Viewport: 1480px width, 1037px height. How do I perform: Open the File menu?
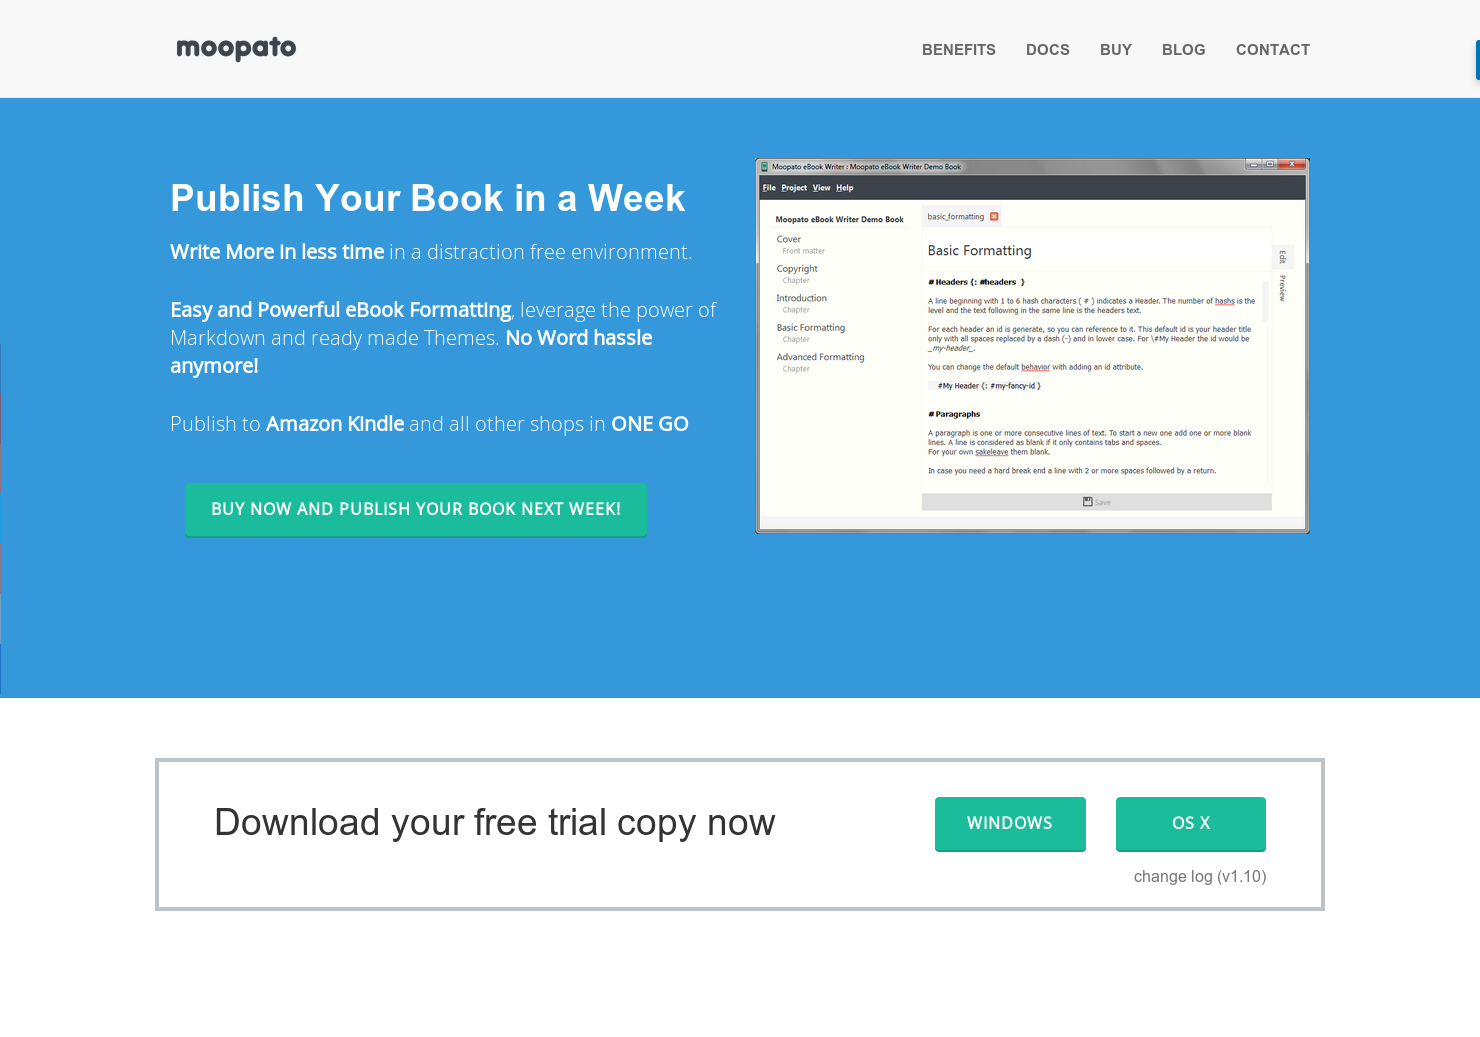tap(768, 187)
